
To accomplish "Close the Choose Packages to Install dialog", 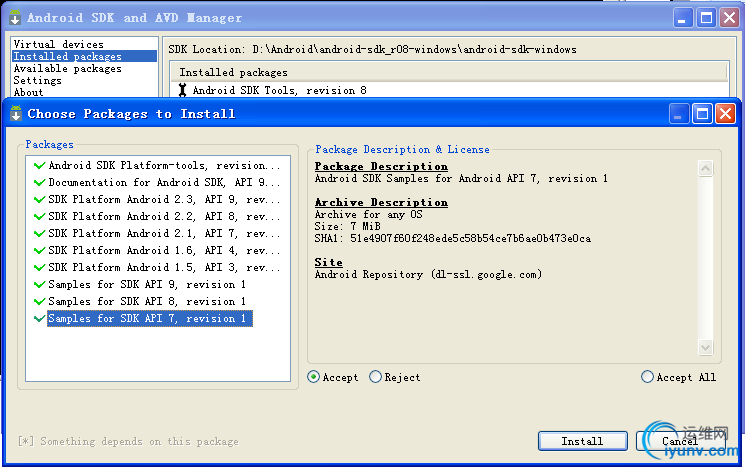I will click(725, 114).
